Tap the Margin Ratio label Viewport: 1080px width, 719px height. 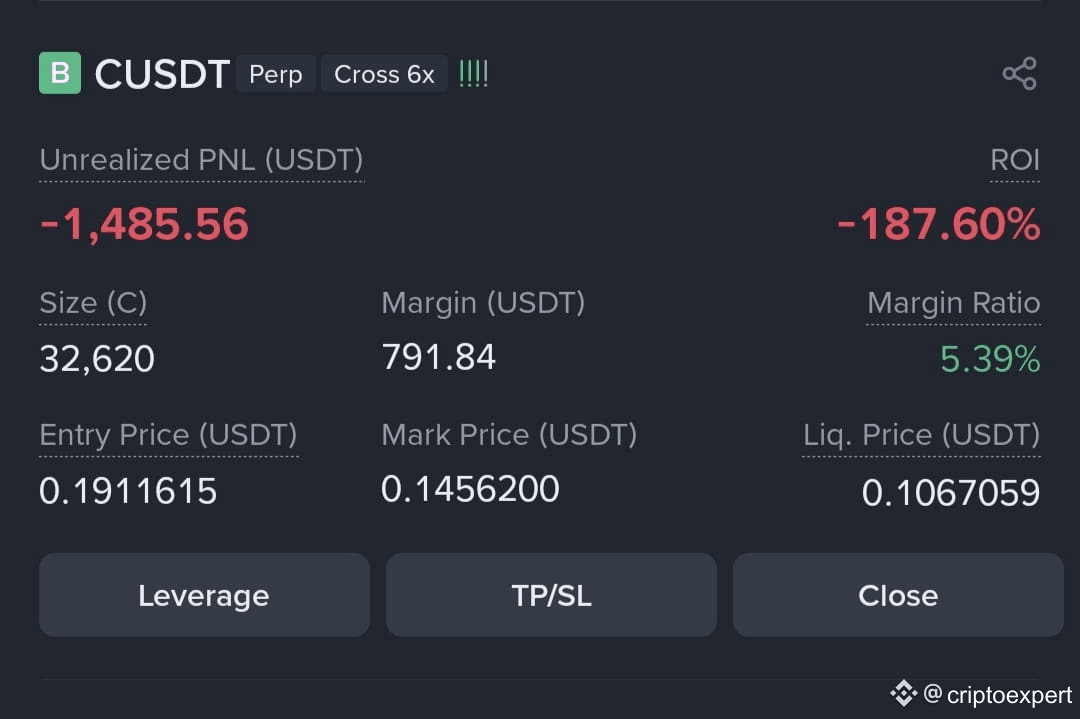click(953, 303)
